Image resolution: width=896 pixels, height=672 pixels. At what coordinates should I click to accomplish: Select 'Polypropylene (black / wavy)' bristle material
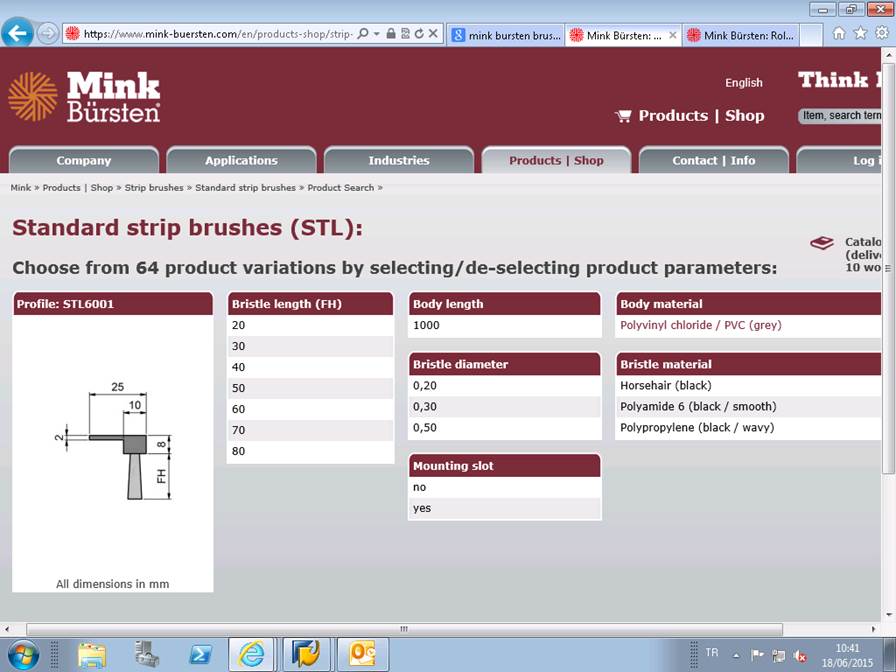[749, 428]
